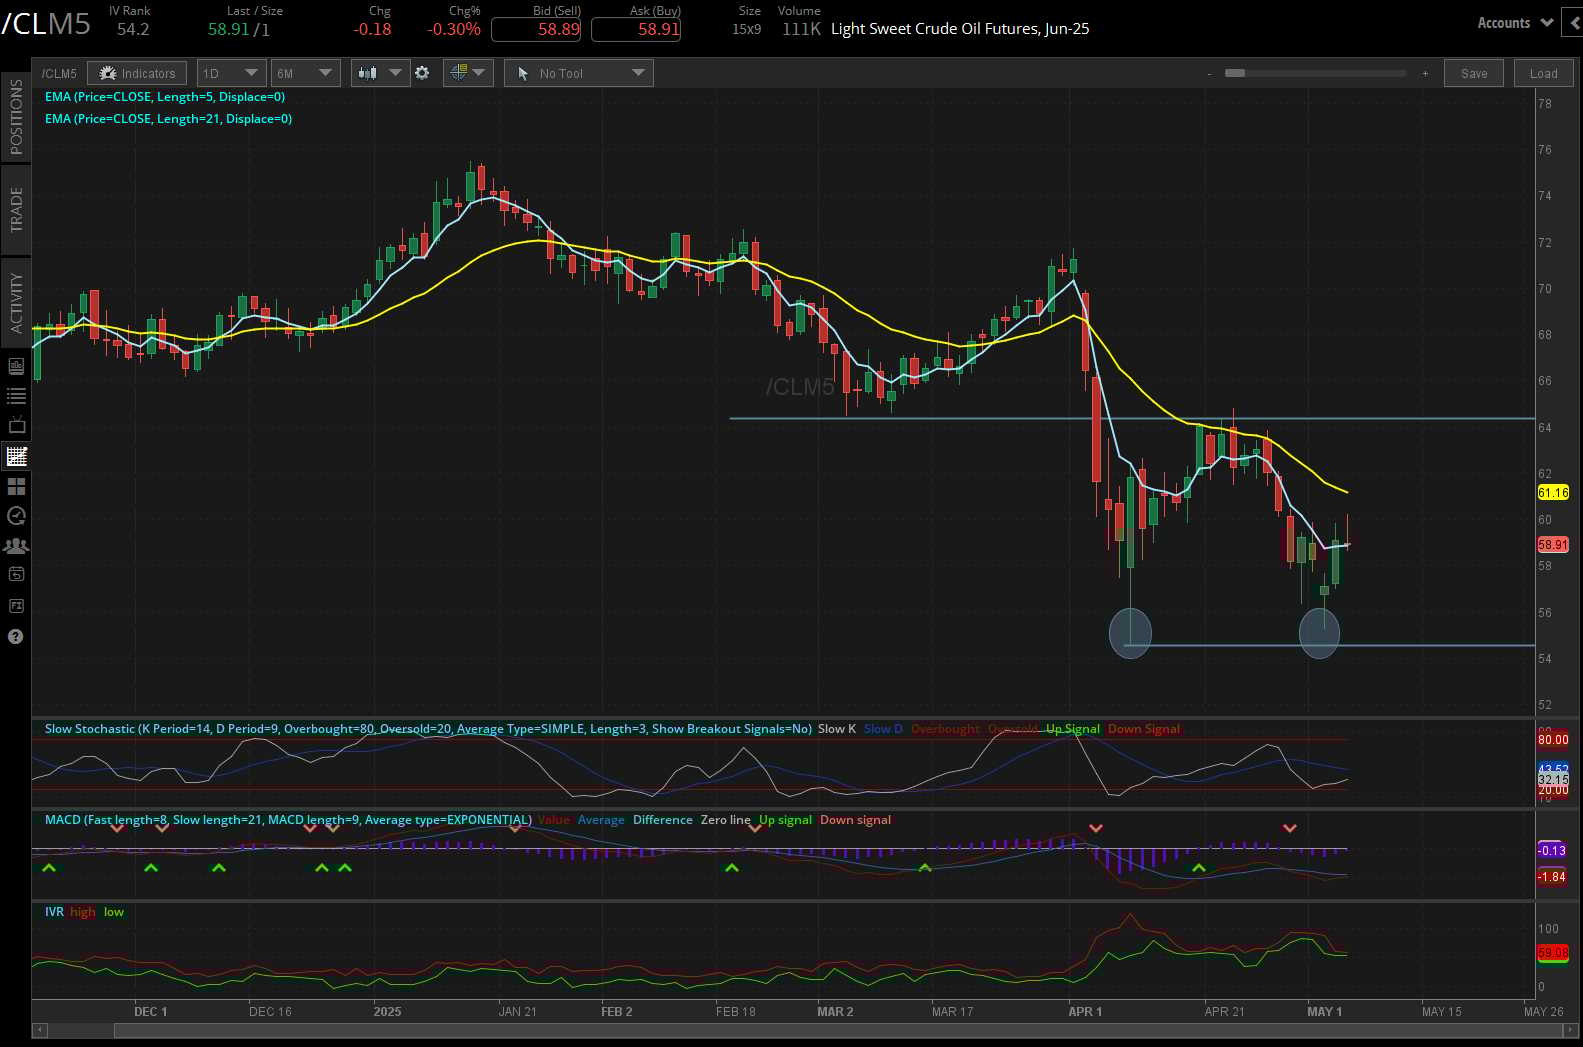Click the /CLM5 symbol field in chart toolbar
Image resolution: width=1583 pixels, height=1047 pixels.
pos(59,73)
